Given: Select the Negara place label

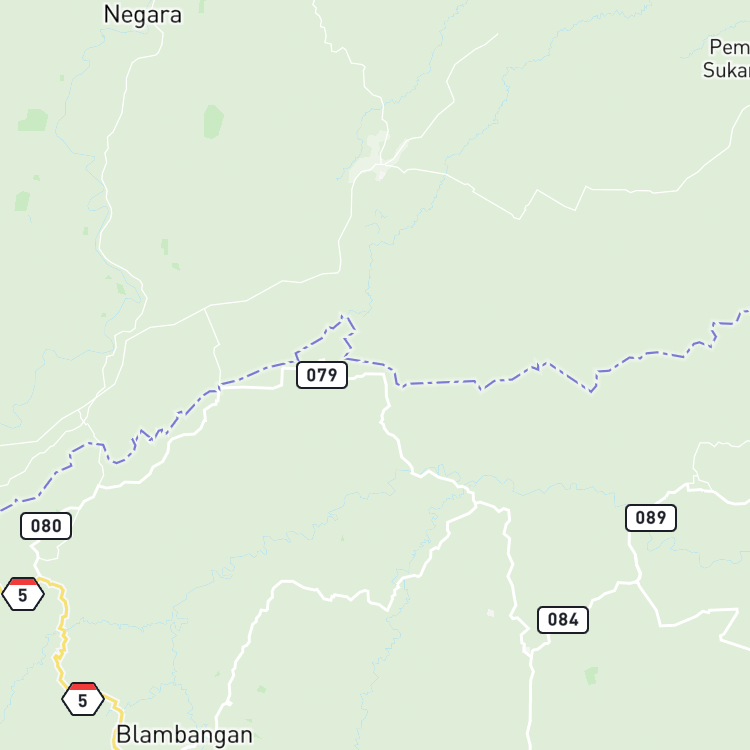Looking at the screenshot, I should click(x=143, y=14).
